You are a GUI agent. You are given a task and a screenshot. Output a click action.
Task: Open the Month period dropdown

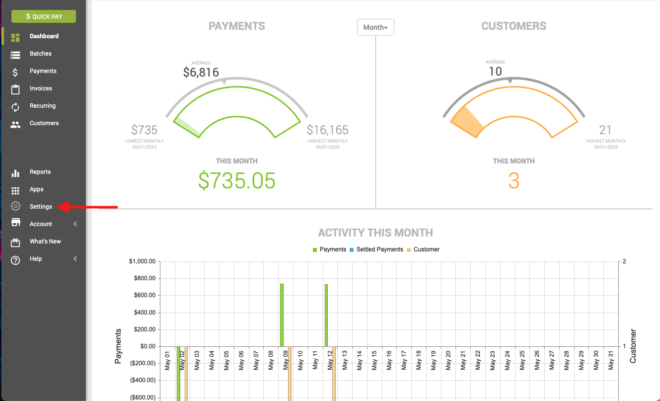pos(375,27)
